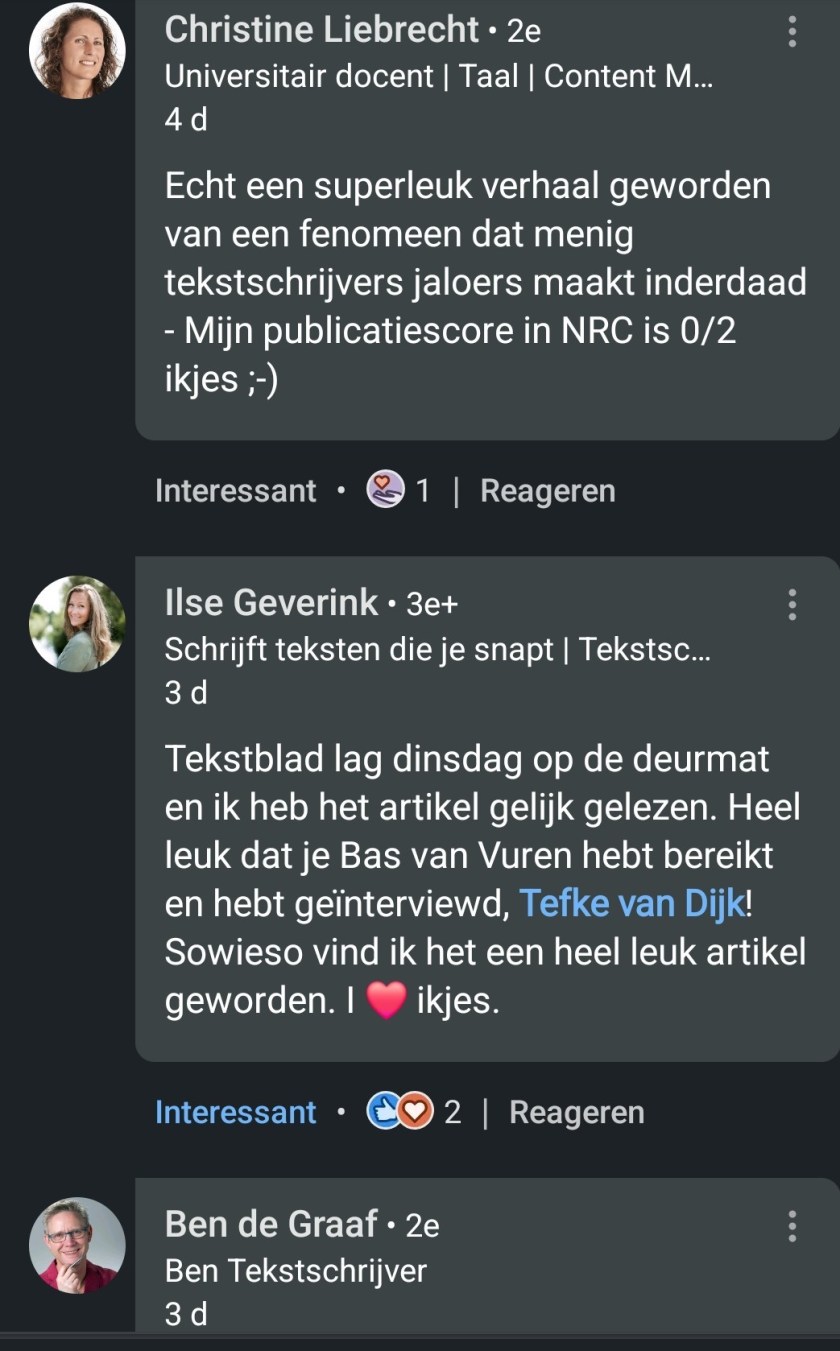Click the reaction count 2 on Ilse's comment
840x1351 pixels.
[453, 1113]
